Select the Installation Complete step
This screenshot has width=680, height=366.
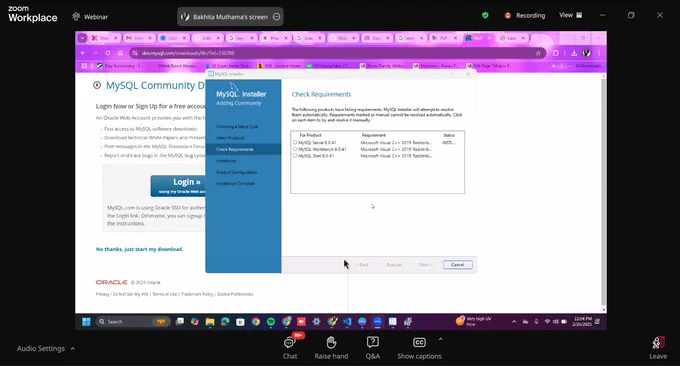point(235,183)
